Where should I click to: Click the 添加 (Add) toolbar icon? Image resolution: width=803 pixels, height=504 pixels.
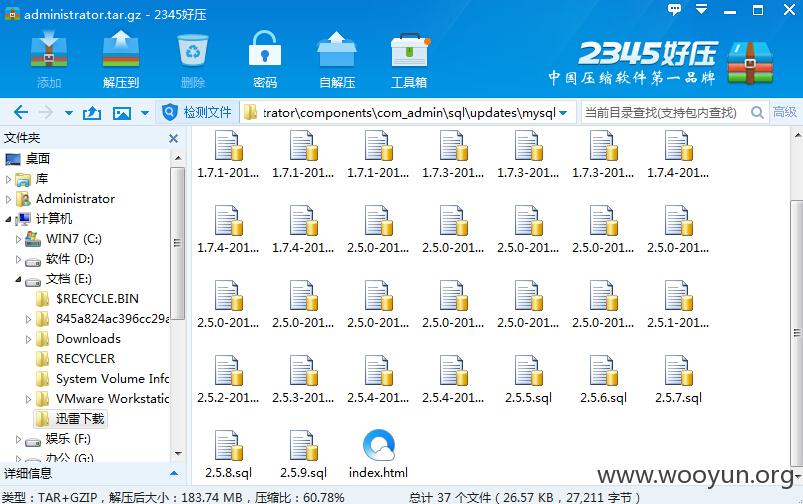pos(49,59)
